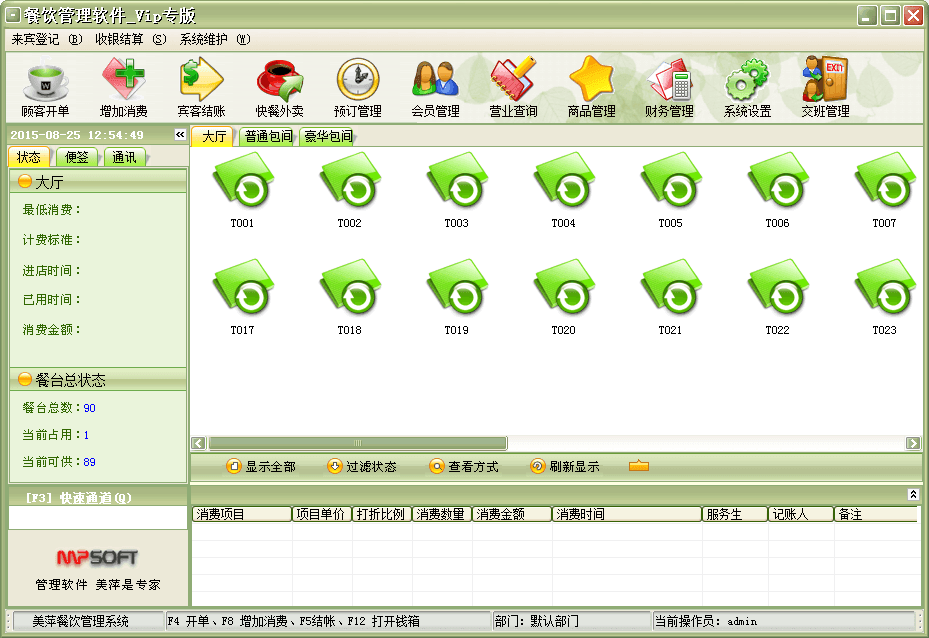Screen dimensions: 929x638
Task: Open 会员管理 people icon
Action: point(435,79)
